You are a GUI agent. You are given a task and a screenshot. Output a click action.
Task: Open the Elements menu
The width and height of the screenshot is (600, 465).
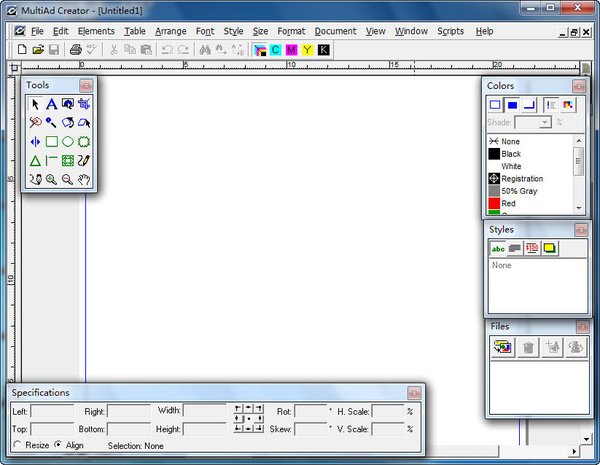(96, 31)
